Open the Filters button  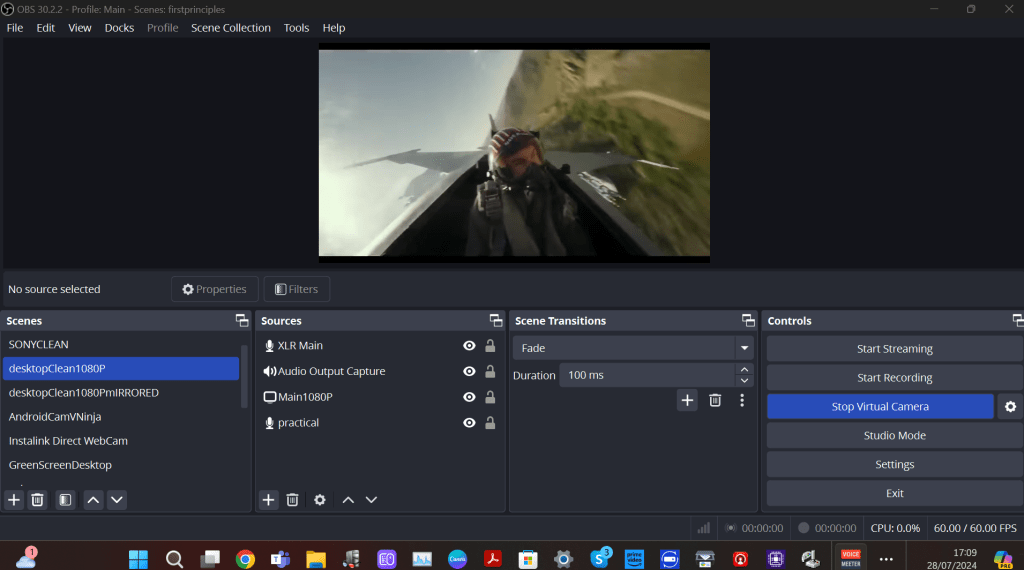[x=296, y=289]
